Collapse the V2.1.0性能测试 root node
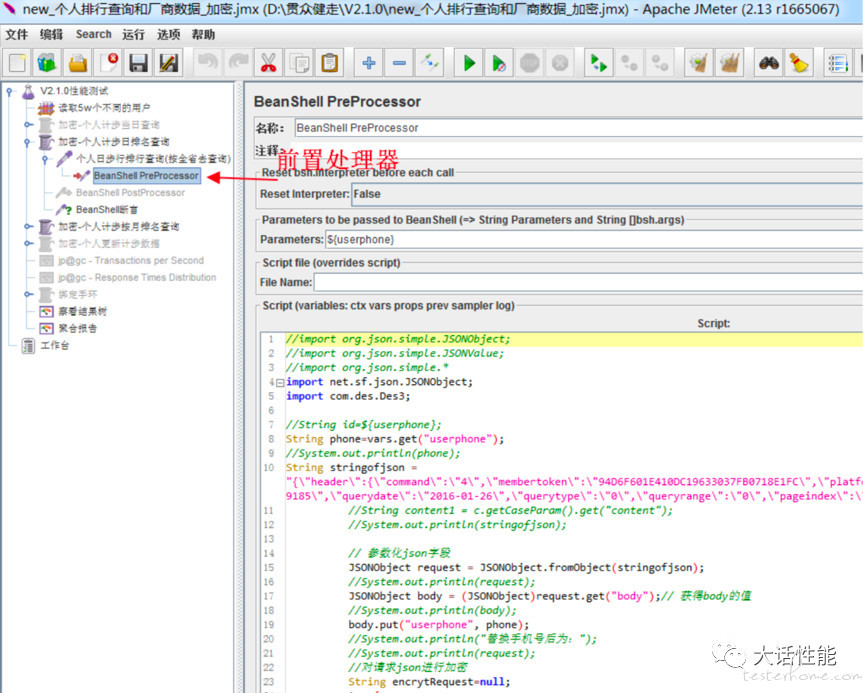 tap(9, 91)
